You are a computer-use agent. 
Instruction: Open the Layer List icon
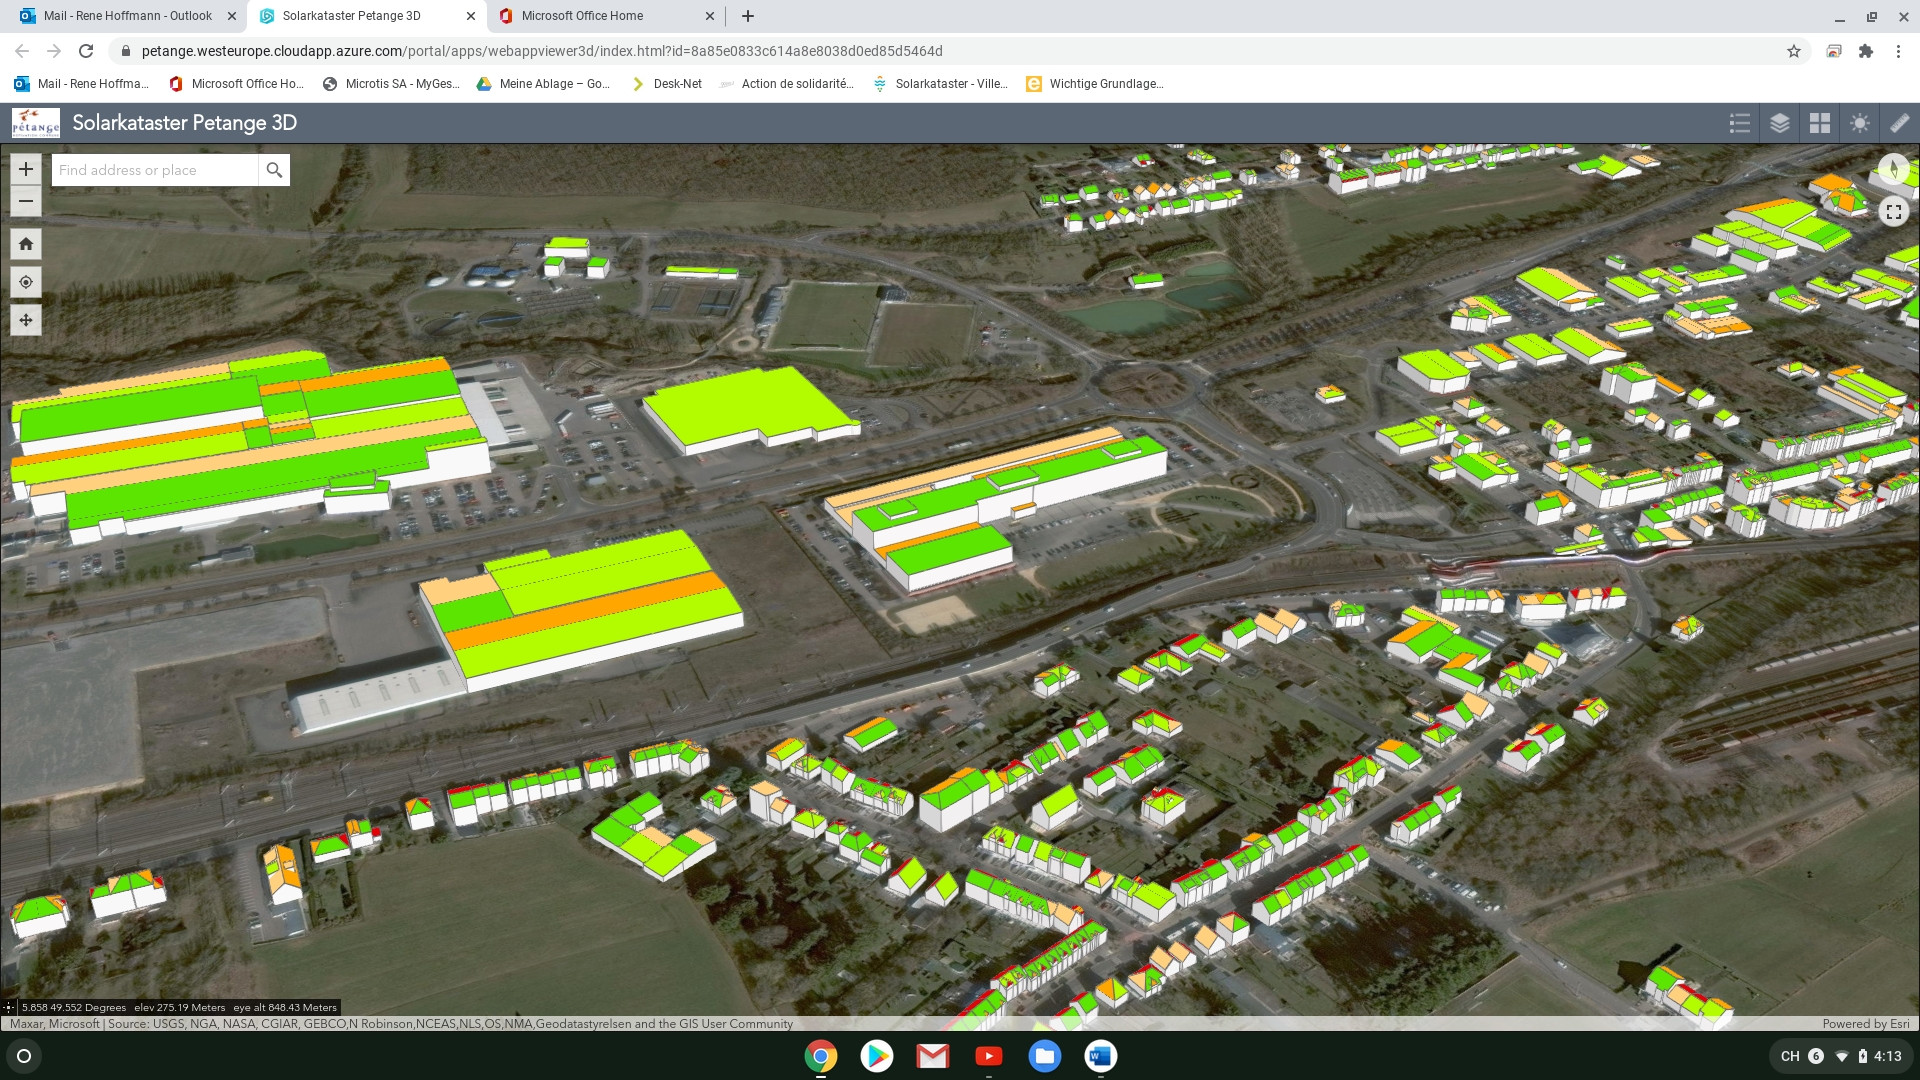(1780, 123)
